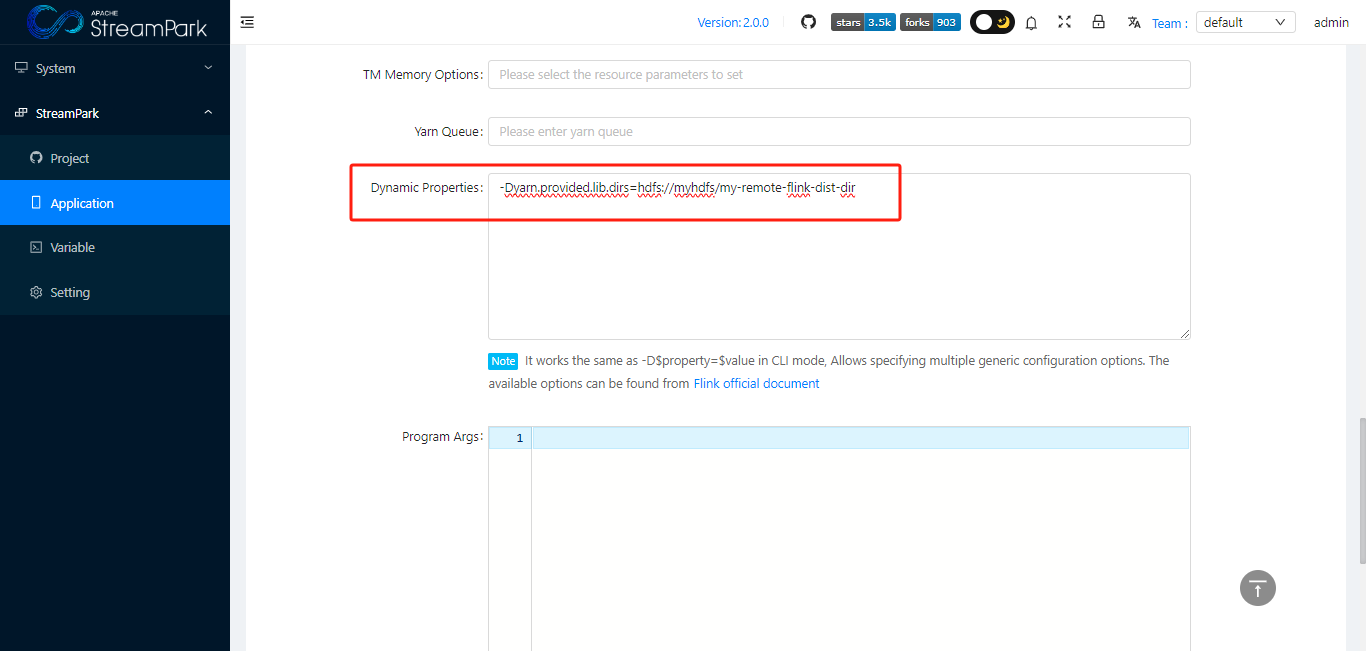
Task: Go to the Project menu item
Action: [70, 158]
